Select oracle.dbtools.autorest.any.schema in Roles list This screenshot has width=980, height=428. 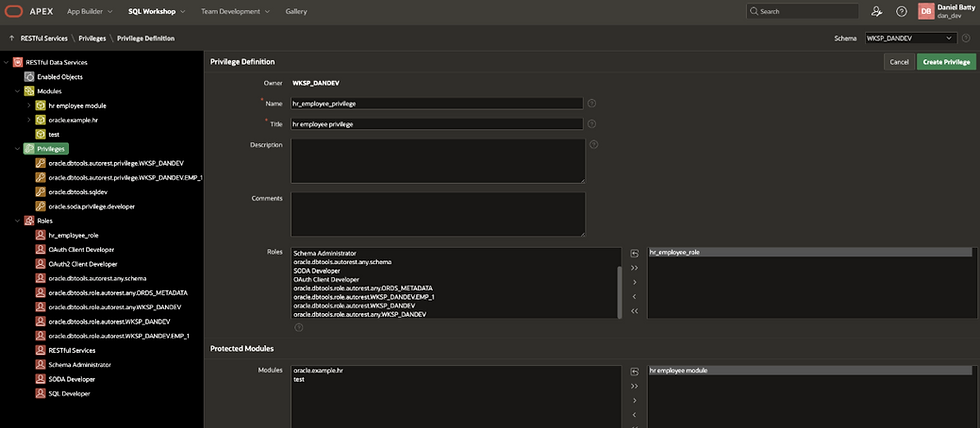pos(342,262)
